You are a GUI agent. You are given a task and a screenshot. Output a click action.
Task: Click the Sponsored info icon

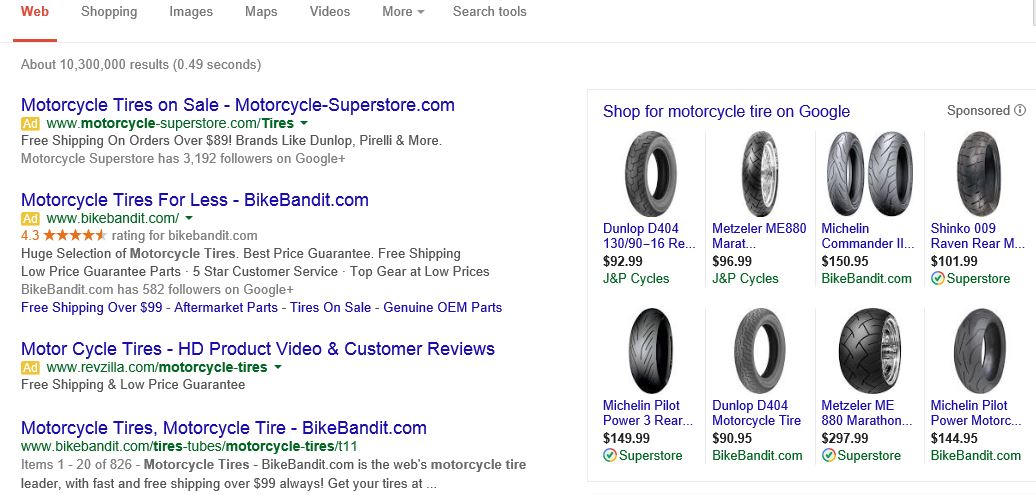pyautogui.click(x=1020, y=111)
